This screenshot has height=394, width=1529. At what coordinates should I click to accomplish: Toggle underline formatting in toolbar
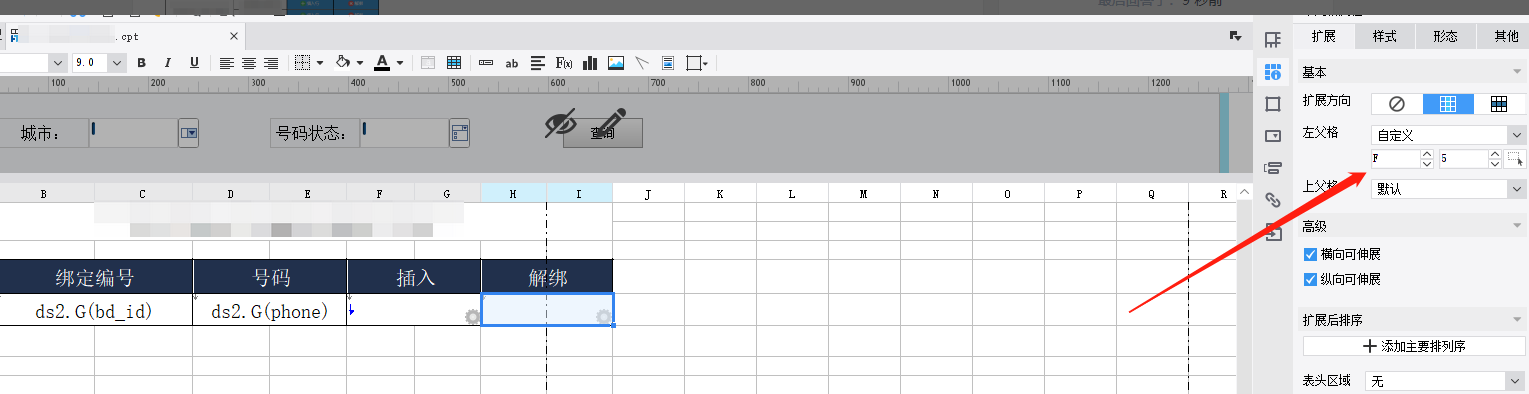pos(194,63)
